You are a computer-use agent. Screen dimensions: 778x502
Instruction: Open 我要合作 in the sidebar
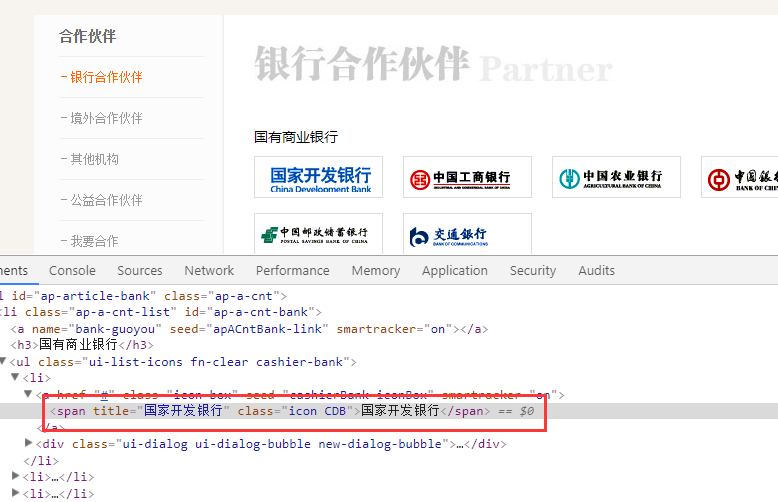94,241
